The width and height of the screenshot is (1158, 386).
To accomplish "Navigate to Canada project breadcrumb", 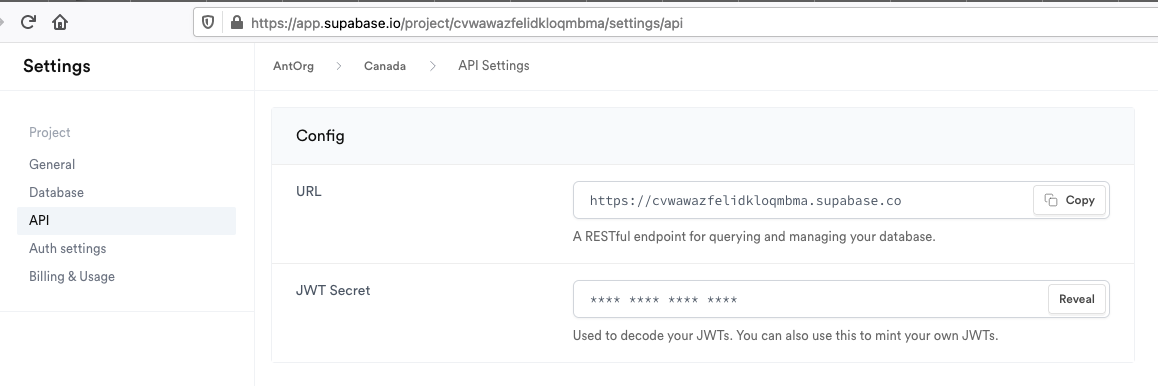I will coord(385,66).
